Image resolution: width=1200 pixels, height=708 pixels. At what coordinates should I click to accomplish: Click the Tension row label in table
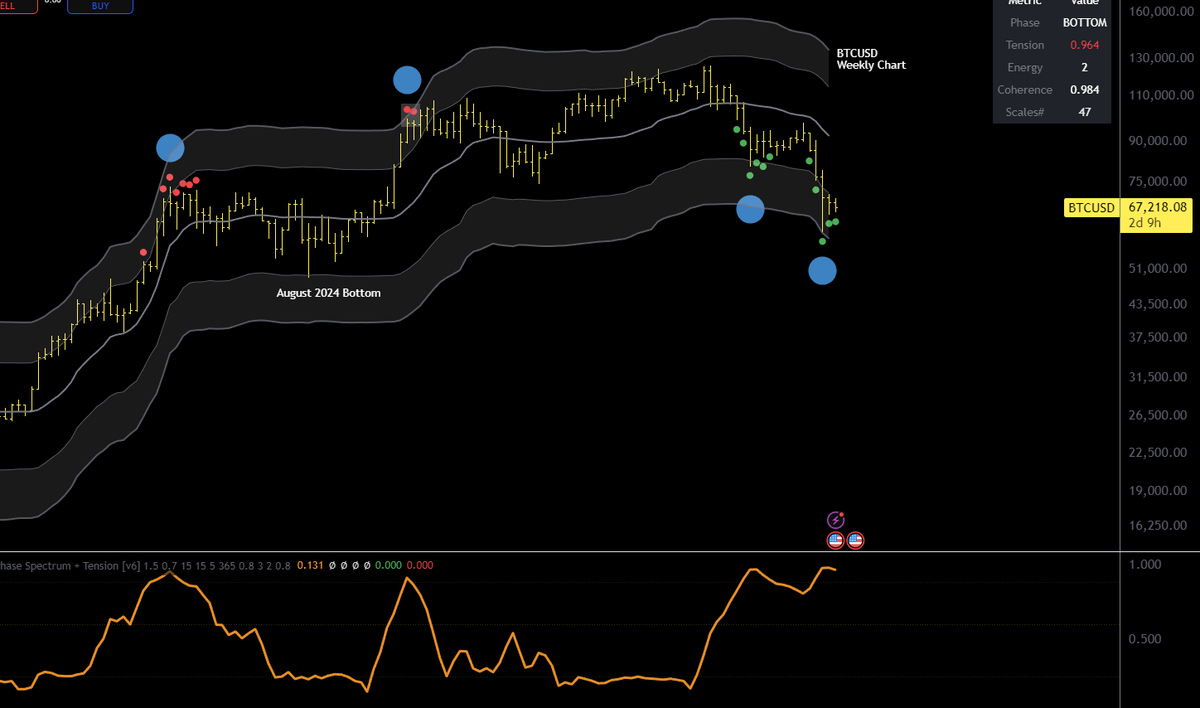1025,45
